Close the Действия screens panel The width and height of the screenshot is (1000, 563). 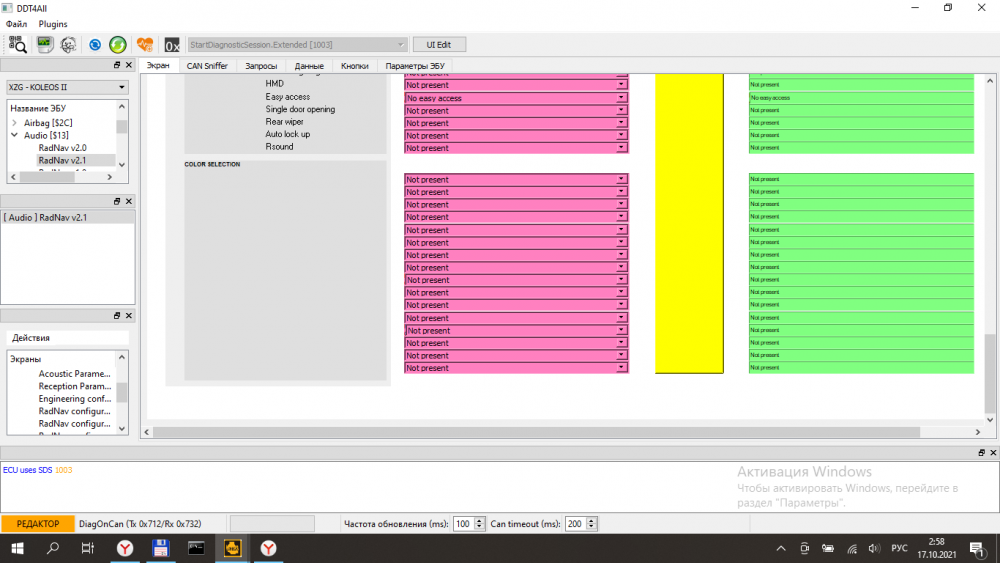point(129,316)
